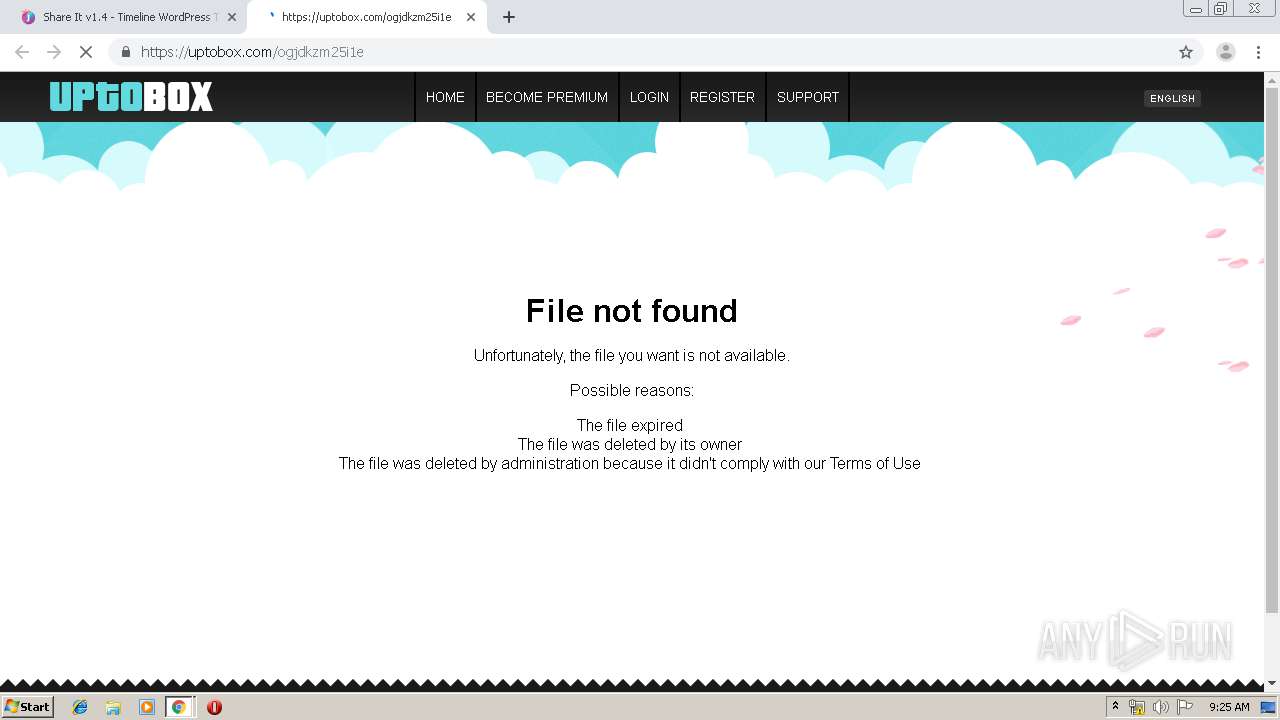This screenshot has height=720, width=1280.
Task: Open the Action Center flag icon
Action: tap(1185, 707)
